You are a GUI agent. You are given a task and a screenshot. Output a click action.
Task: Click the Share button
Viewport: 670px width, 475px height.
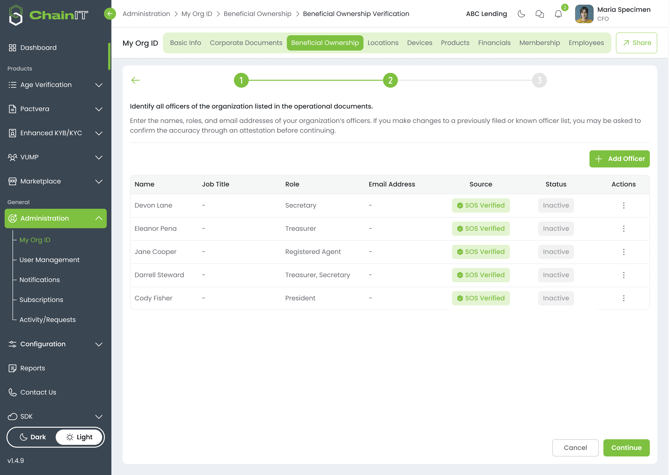click(x=636, y=43)
